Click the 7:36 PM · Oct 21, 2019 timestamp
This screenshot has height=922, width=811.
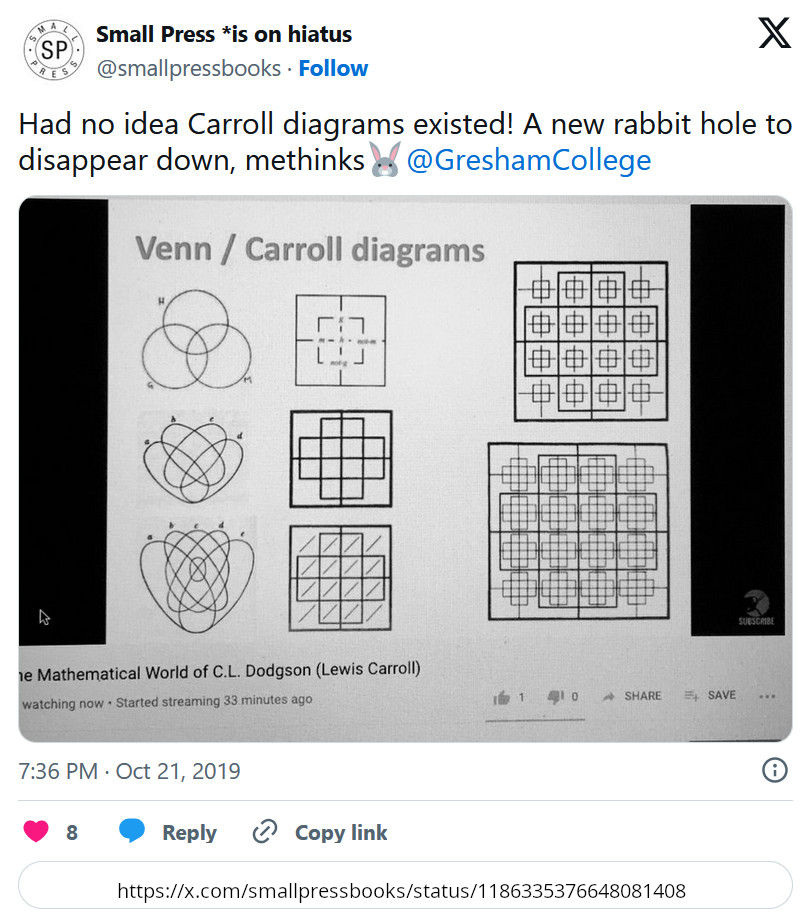click(x=130, y=771)
